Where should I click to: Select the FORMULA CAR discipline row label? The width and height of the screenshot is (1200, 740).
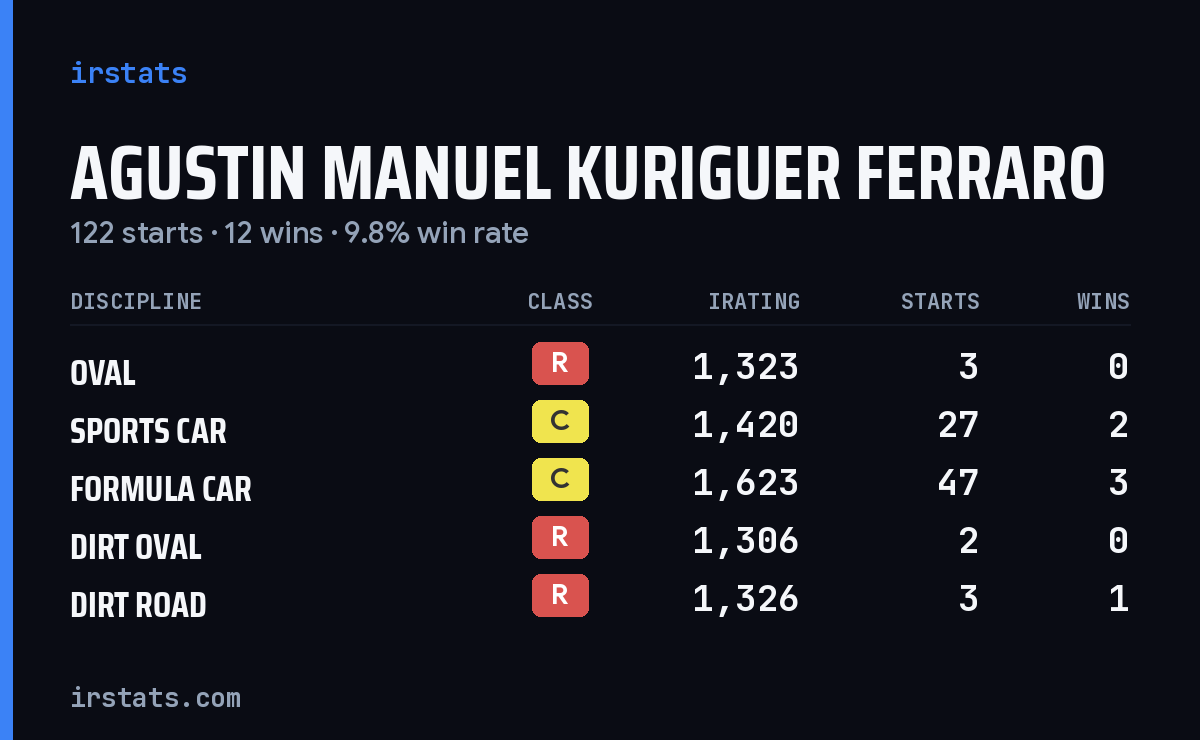click(x=161, y=489)
